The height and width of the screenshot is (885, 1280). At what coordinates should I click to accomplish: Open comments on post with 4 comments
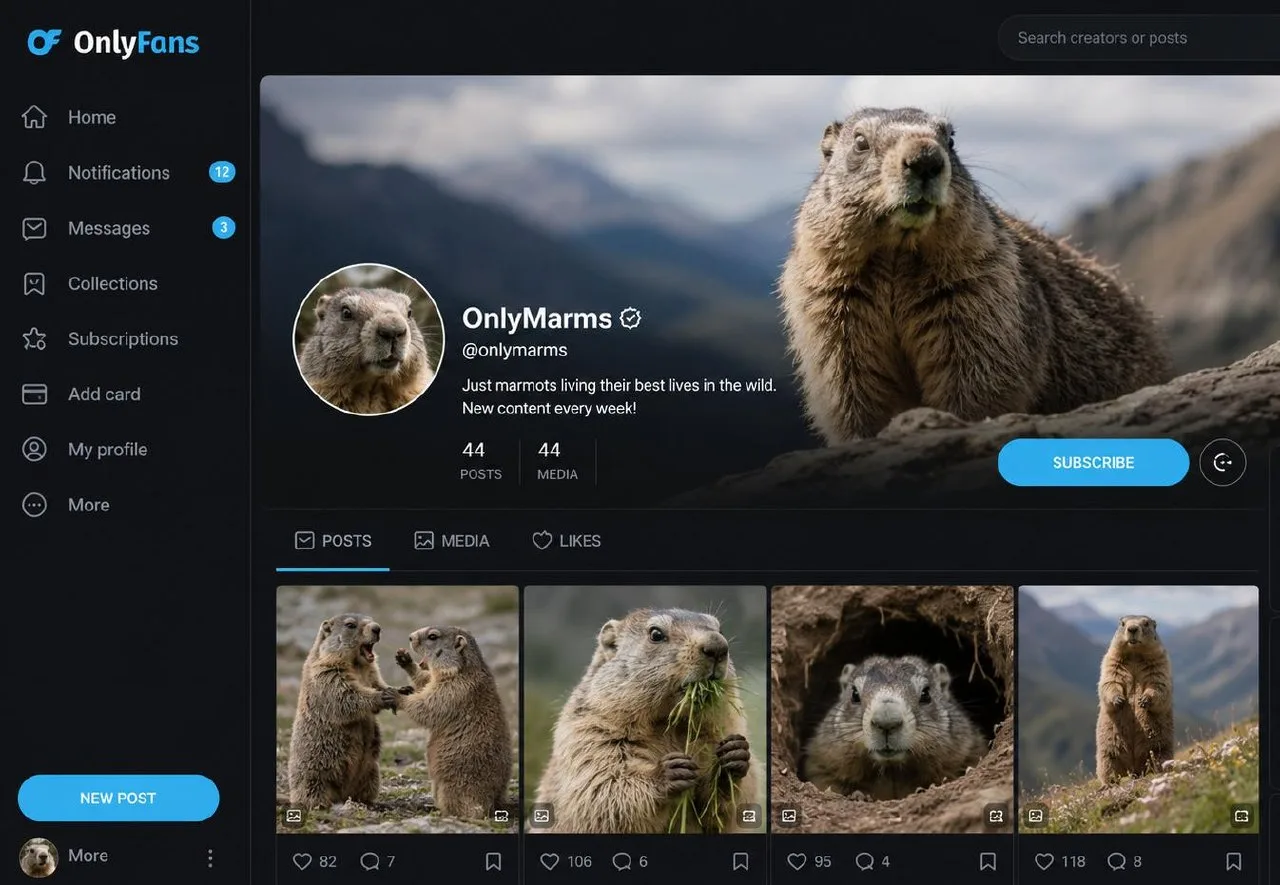click(864, 861)
